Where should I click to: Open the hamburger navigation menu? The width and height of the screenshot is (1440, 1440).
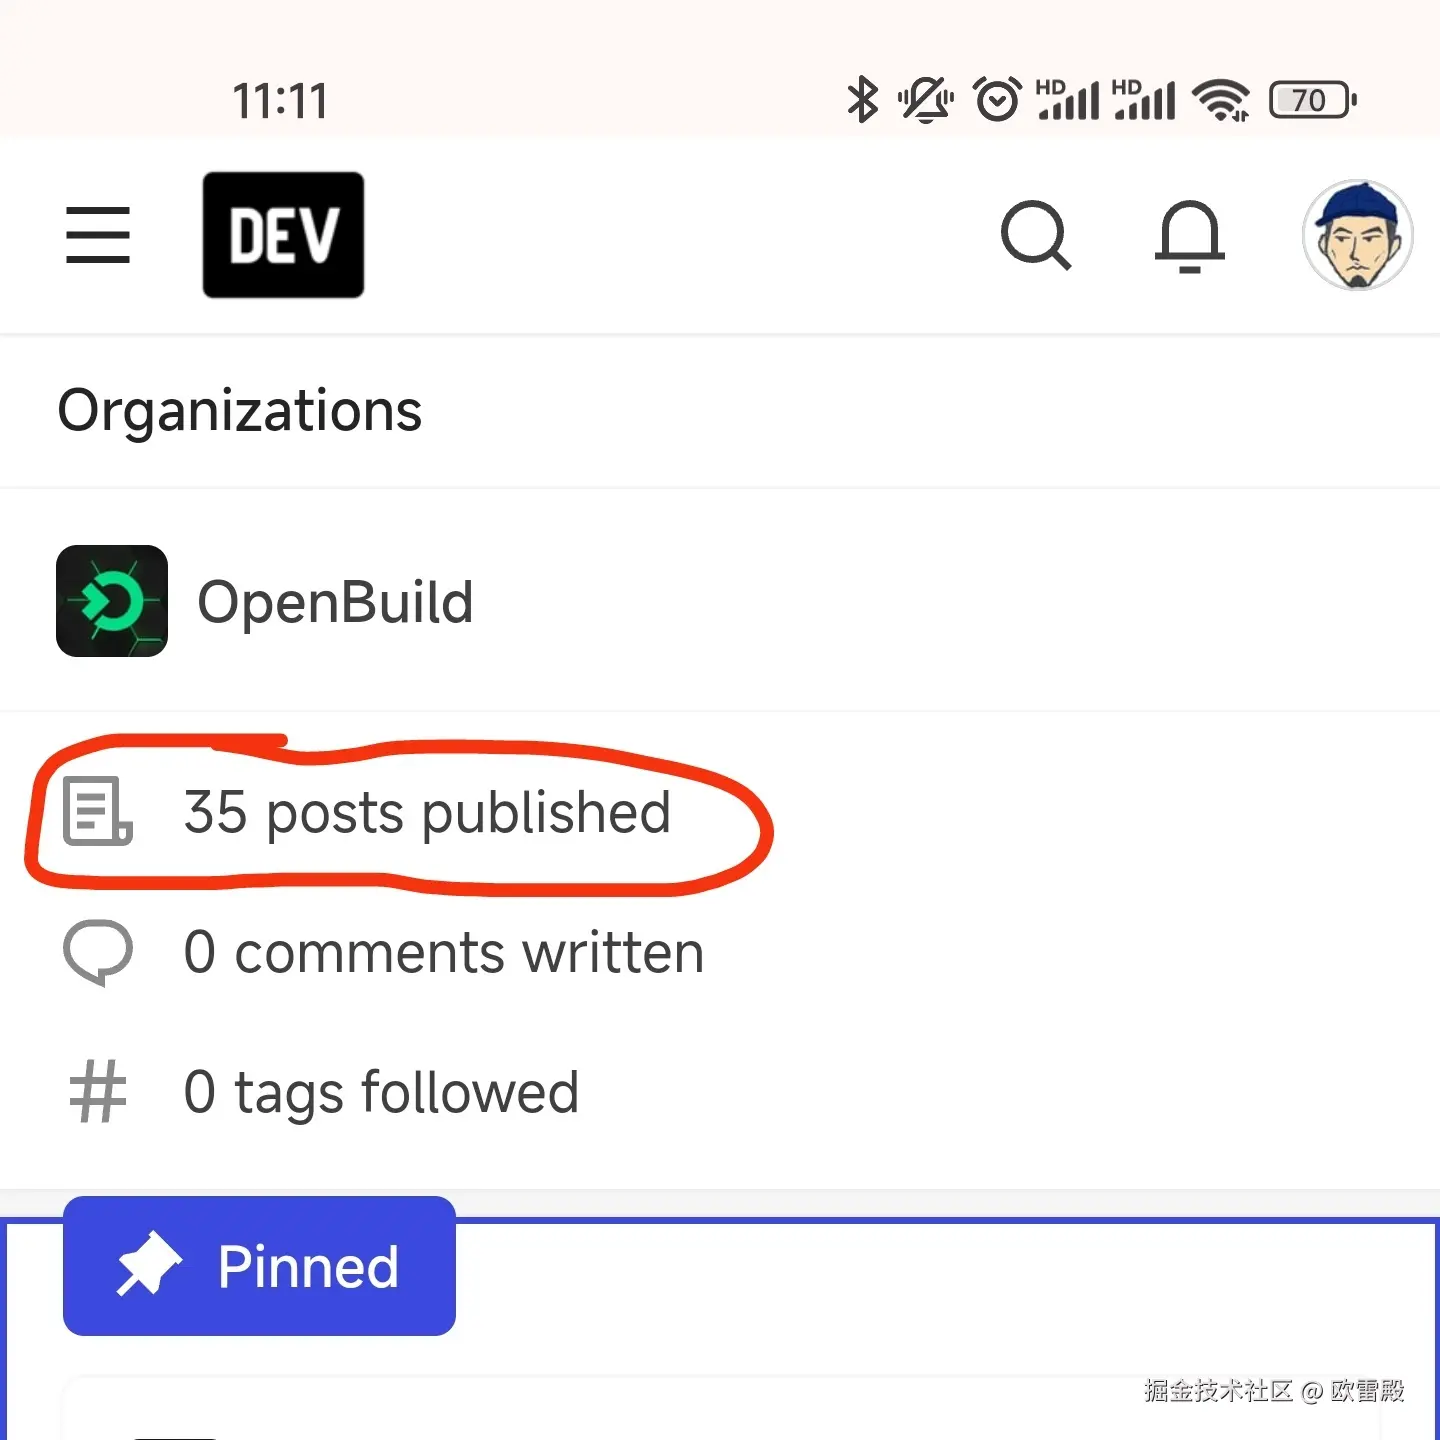[x=98, y=235]
